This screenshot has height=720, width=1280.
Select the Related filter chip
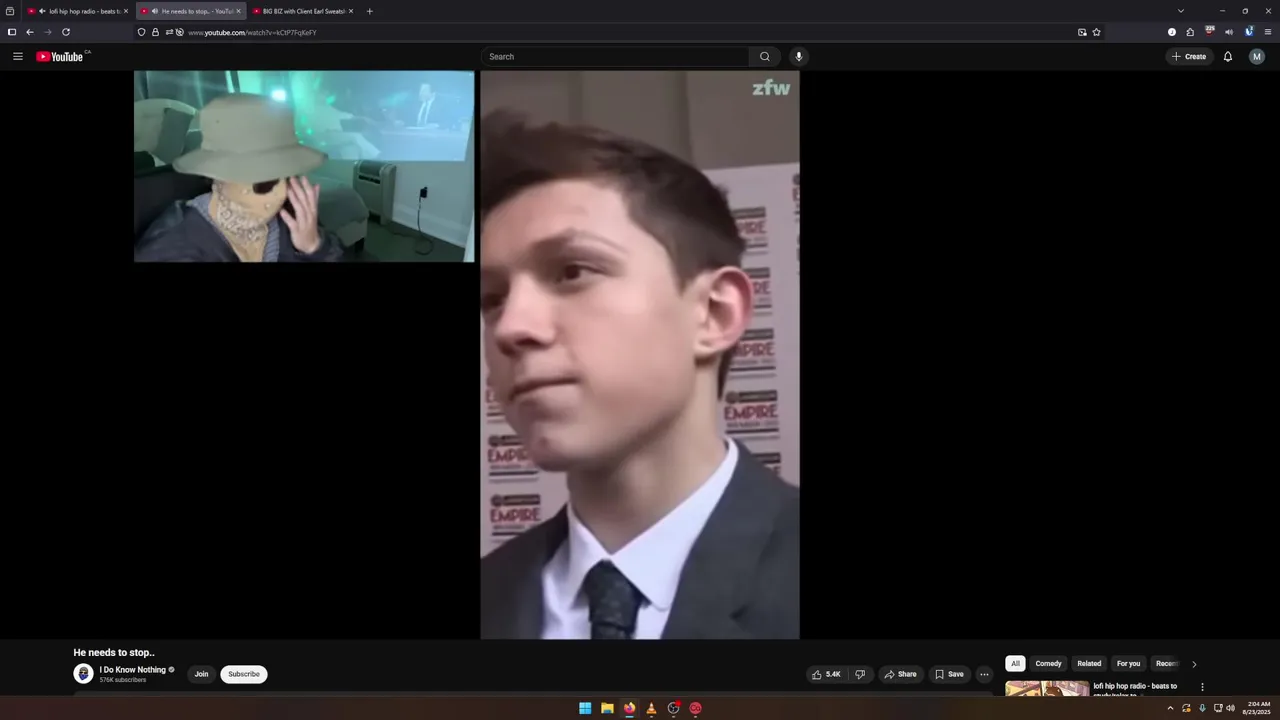[x=1089, y=664]
